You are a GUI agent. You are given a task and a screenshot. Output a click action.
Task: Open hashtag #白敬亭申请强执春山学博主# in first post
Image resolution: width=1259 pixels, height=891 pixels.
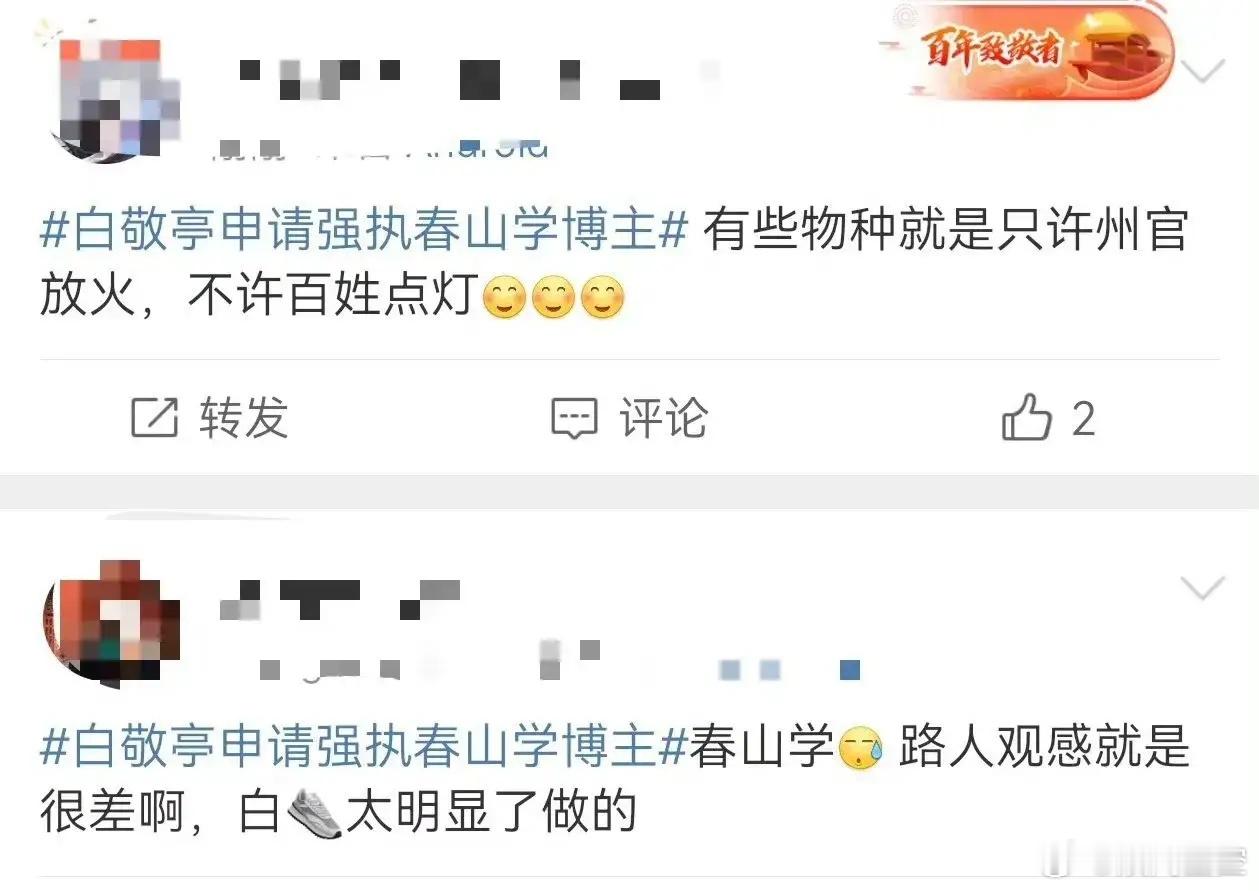pos(364,233)
